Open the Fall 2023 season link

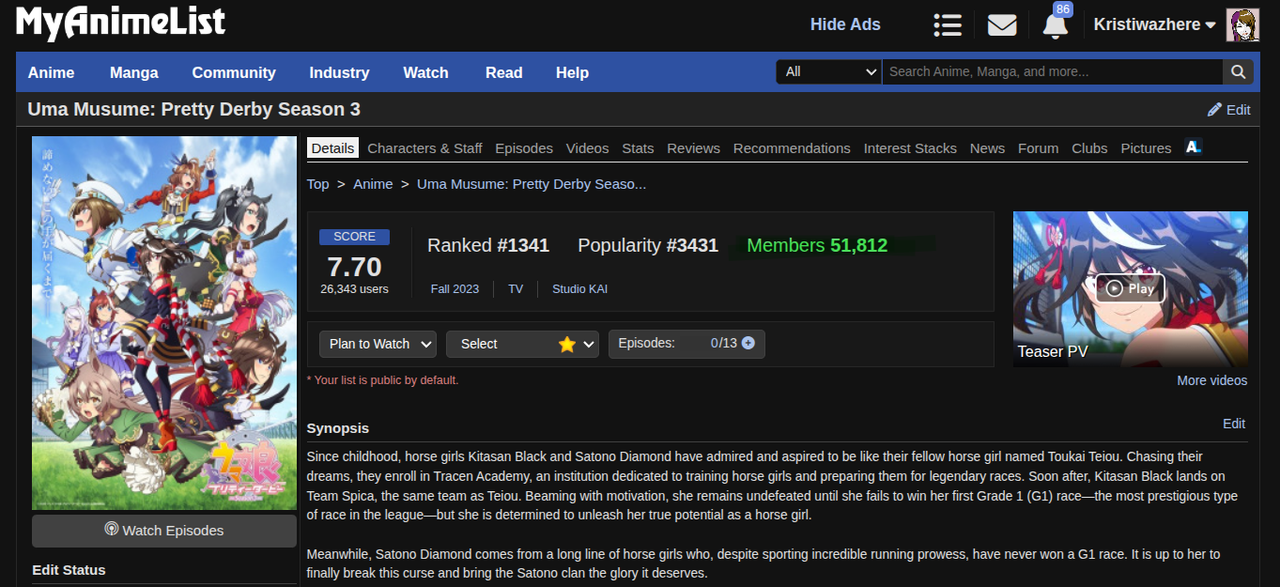[x=455, y=289]
